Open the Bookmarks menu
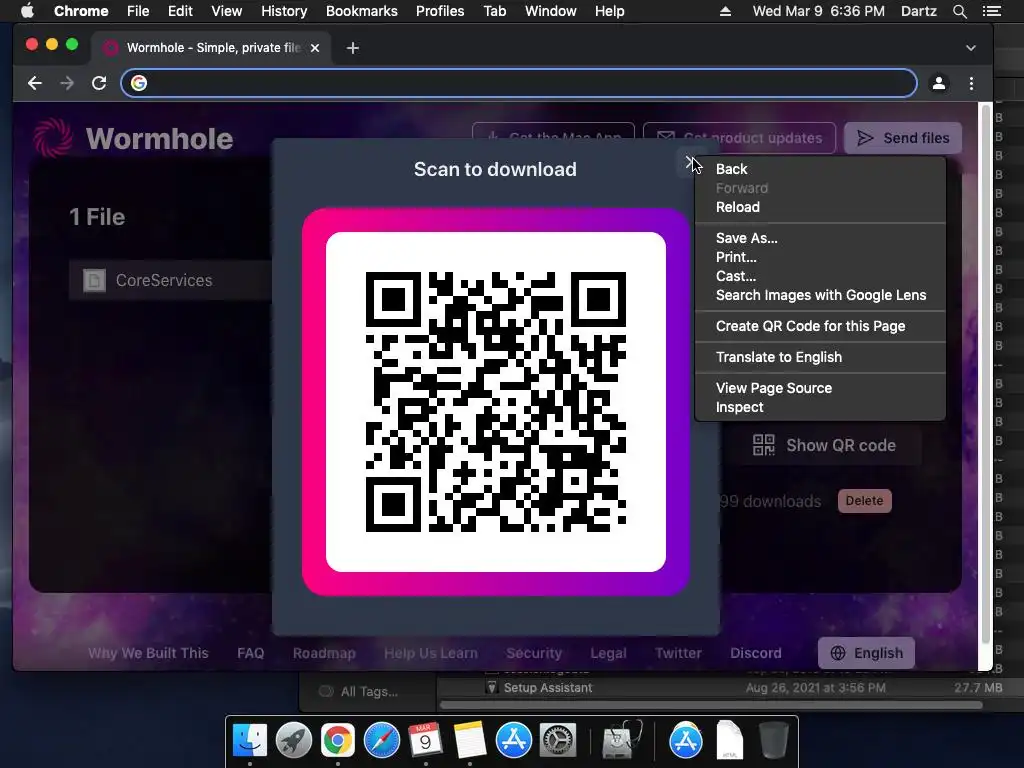 362,11
